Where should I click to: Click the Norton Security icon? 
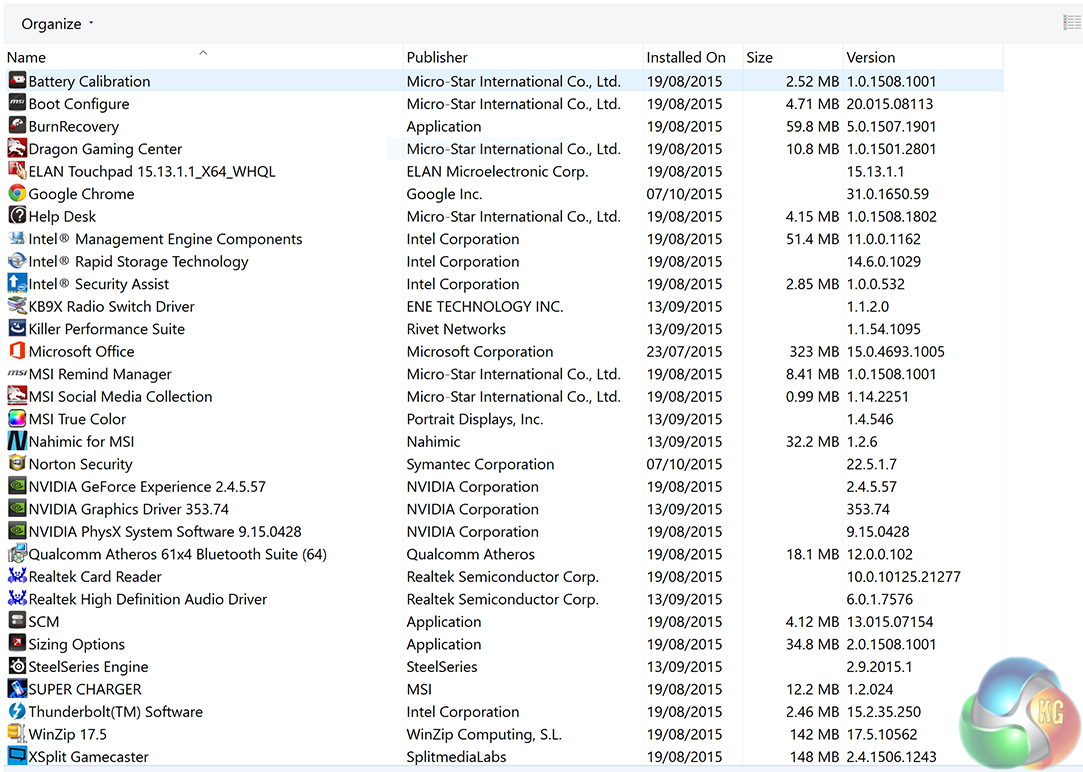click(x=17, y=464)
